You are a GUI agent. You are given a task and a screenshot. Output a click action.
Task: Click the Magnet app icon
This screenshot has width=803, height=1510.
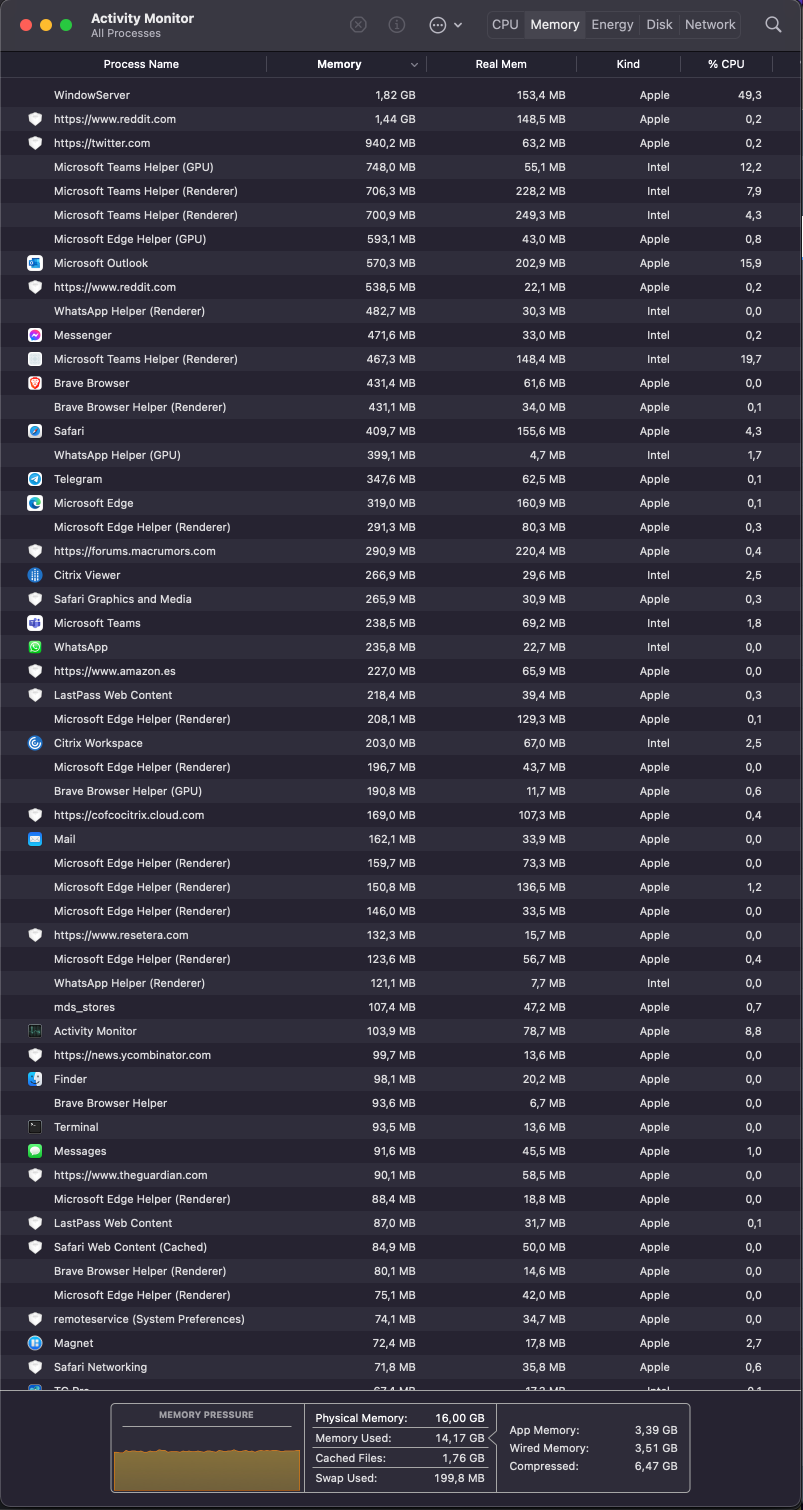pyautogui.click(x=35, y=1343)
